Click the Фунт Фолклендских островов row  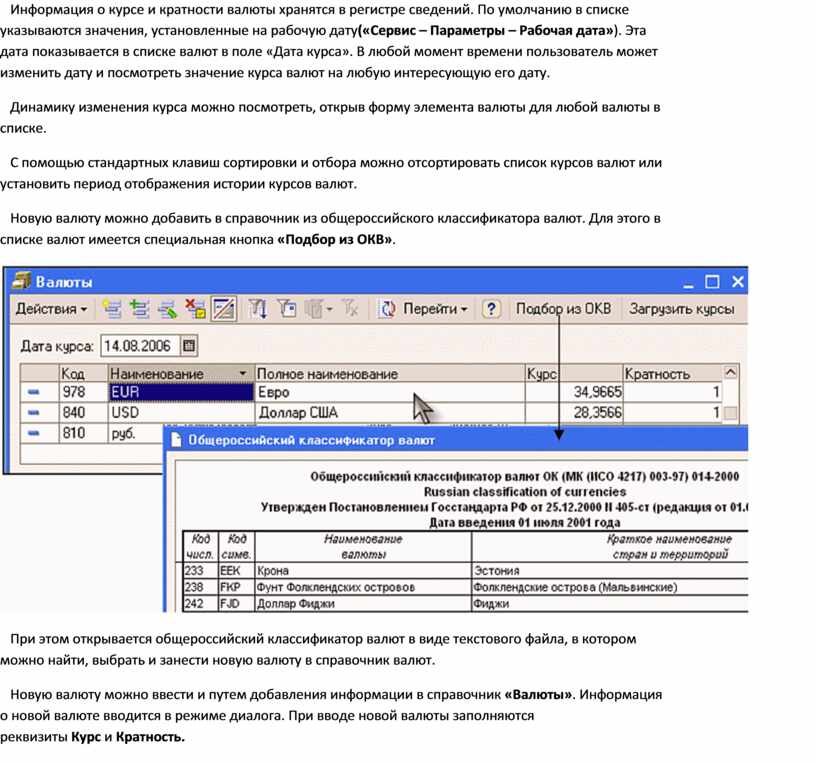[x=465, y=587]
